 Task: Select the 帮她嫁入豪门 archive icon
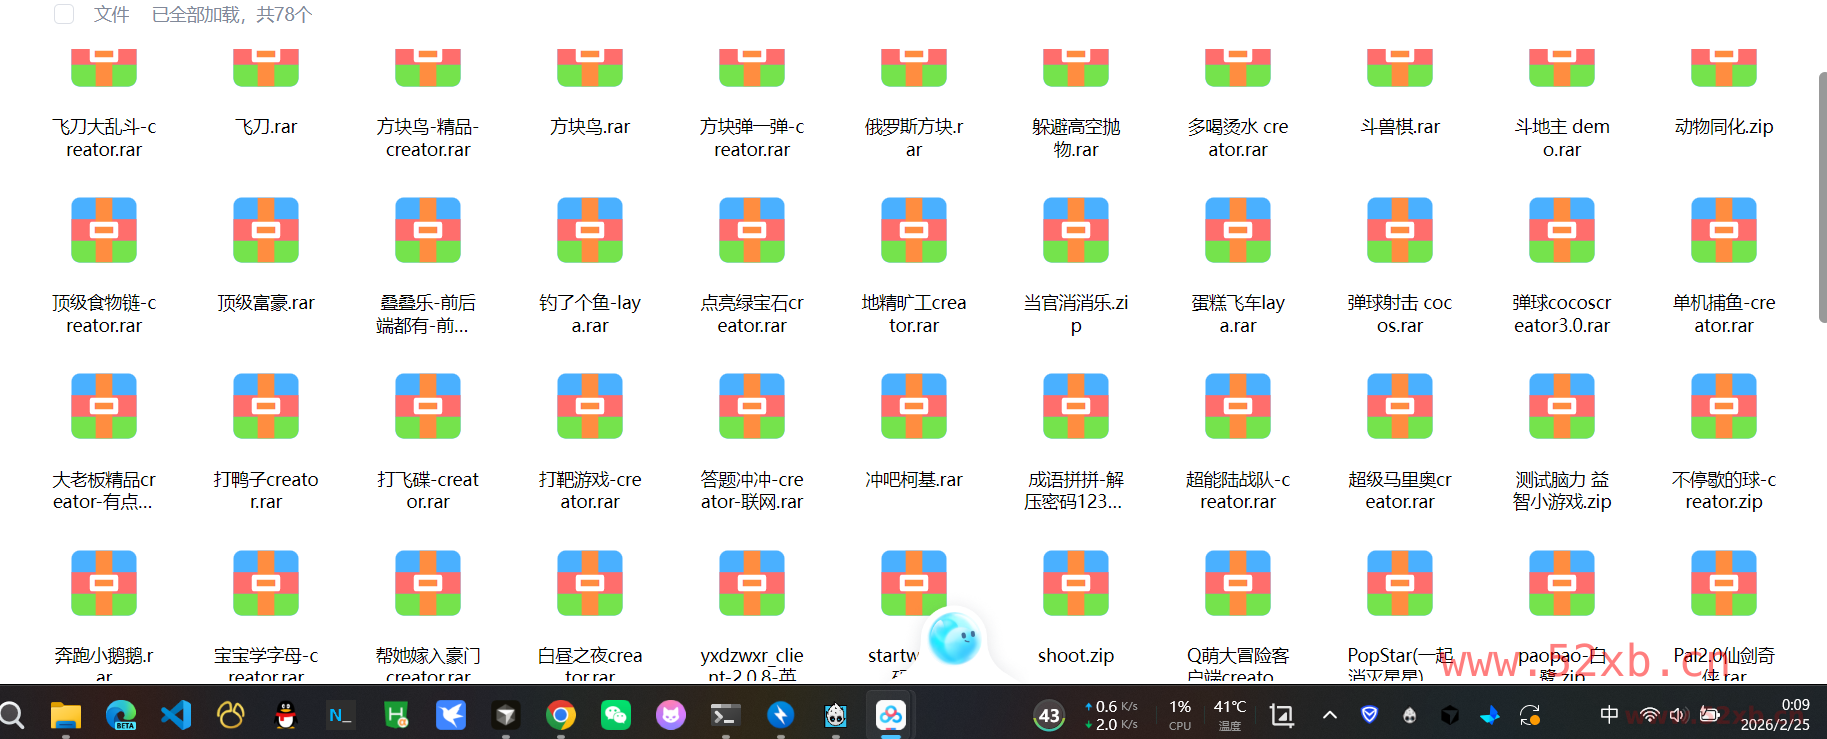428,583
